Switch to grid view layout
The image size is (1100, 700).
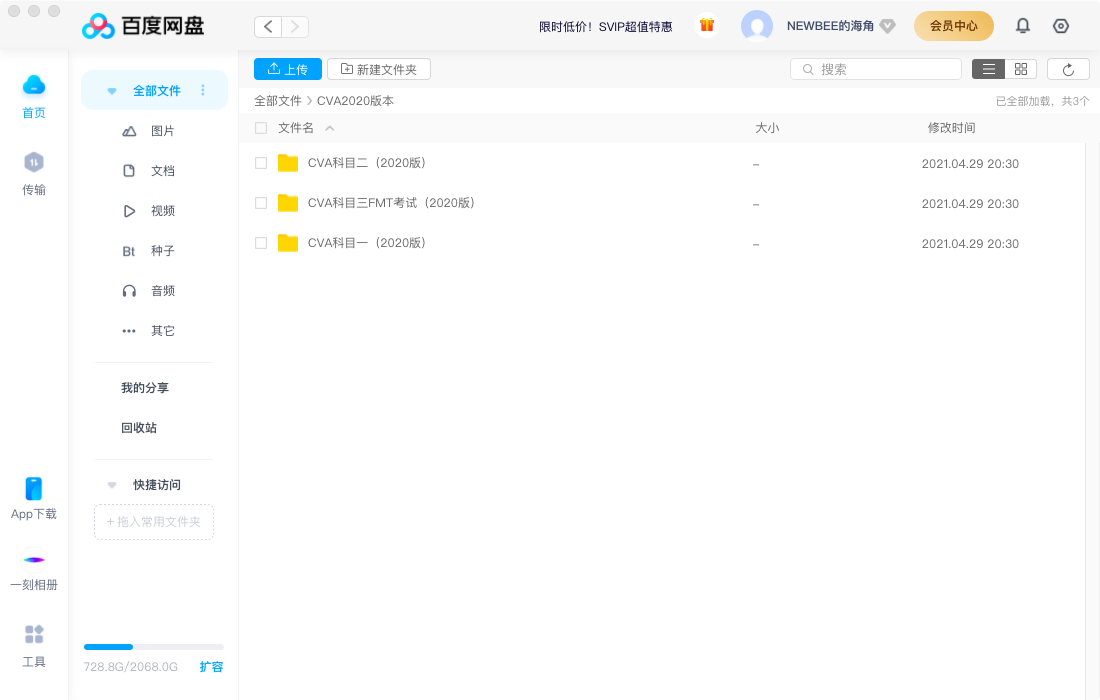1020,69
